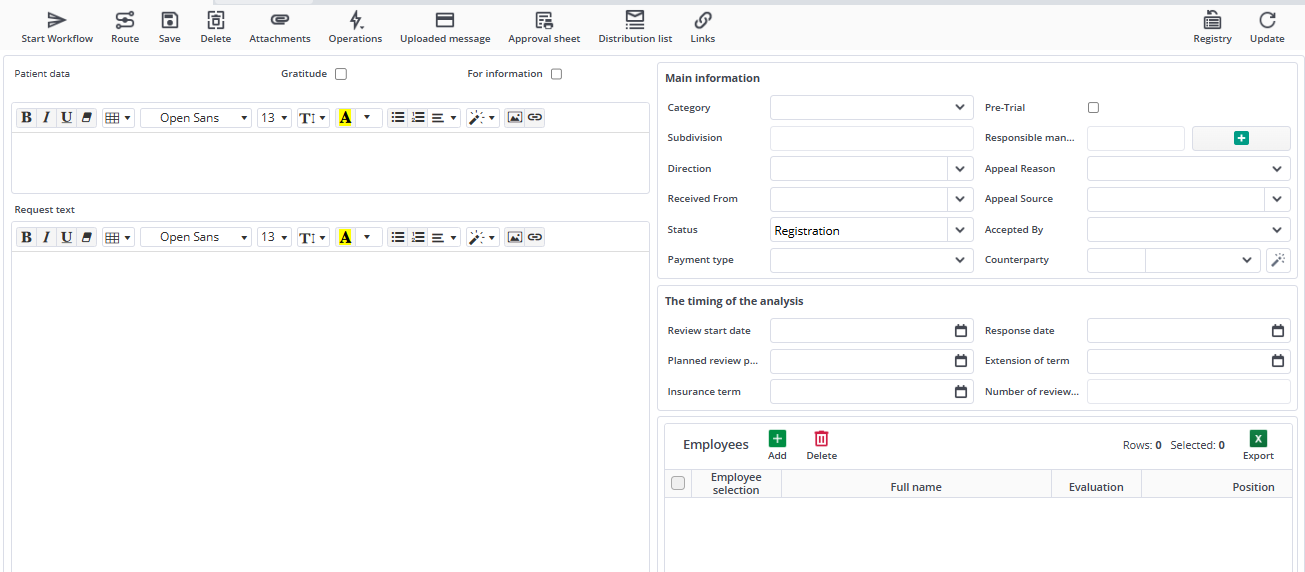Expand the Status dropdown arrow
The height and width of the screenshot is (572, 1305).
(x=960, y=230)
